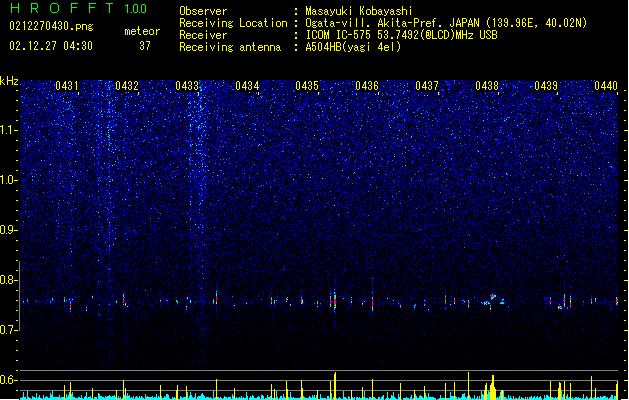Click the date stamp 02.12.27 04:30
This screenshot has width=629, height=400.
pyautogui.click(x=51, y=46)
